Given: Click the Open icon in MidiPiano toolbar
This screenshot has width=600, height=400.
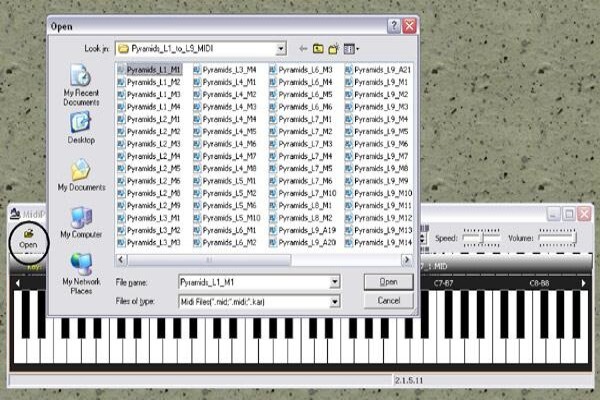Looking at the screenshot, I should pos(28,239).
